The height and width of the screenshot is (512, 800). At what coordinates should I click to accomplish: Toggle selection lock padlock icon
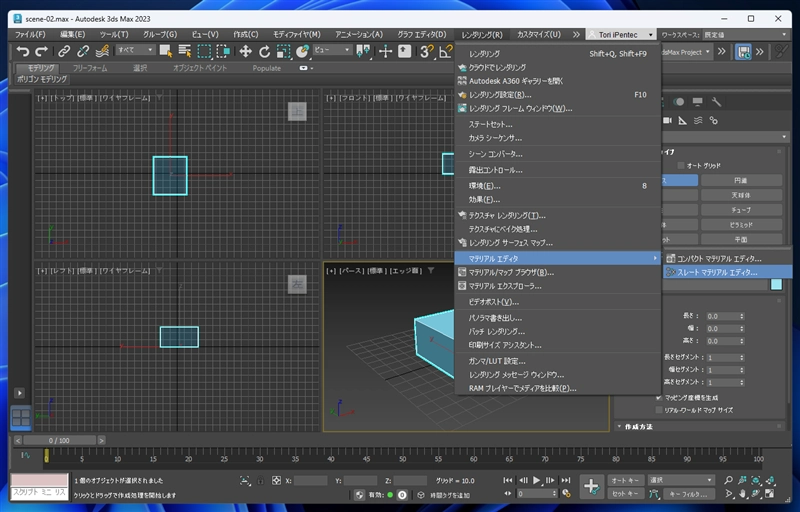pyautogui.click(x=261, y=480)
